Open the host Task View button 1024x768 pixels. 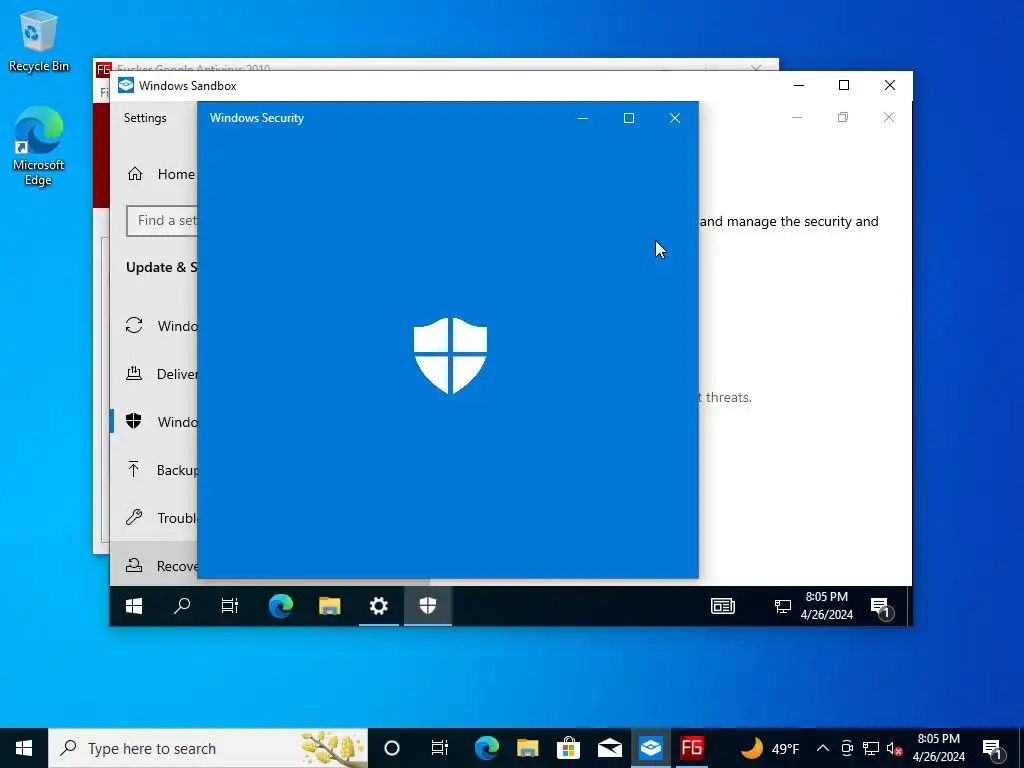[440, 748]
